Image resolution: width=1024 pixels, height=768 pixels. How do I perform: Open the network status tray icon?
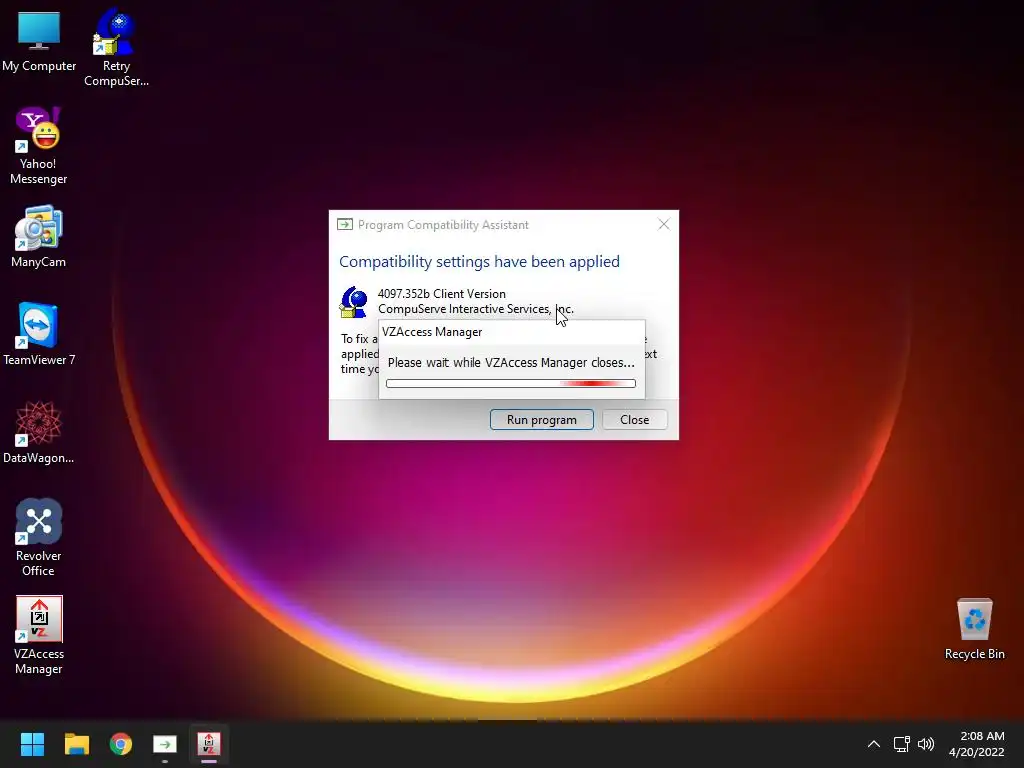click(x=902, y=744)
